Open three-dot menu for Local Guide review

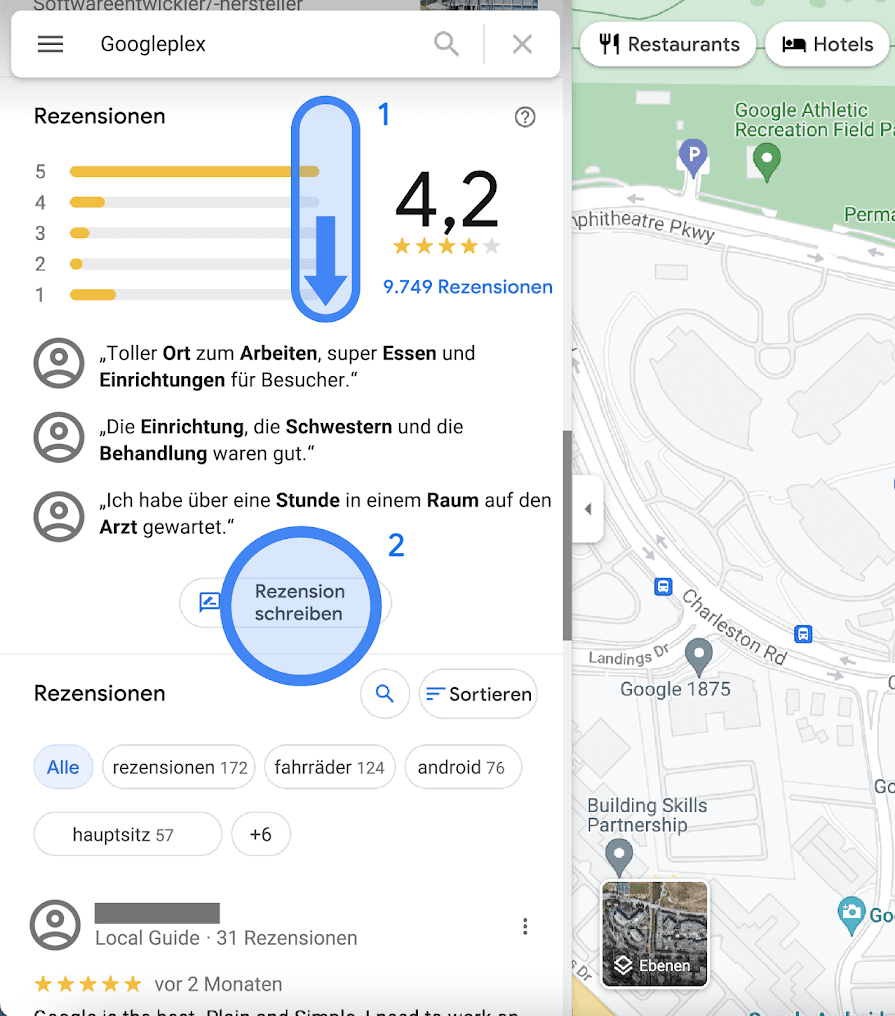[x=525, y=926]
